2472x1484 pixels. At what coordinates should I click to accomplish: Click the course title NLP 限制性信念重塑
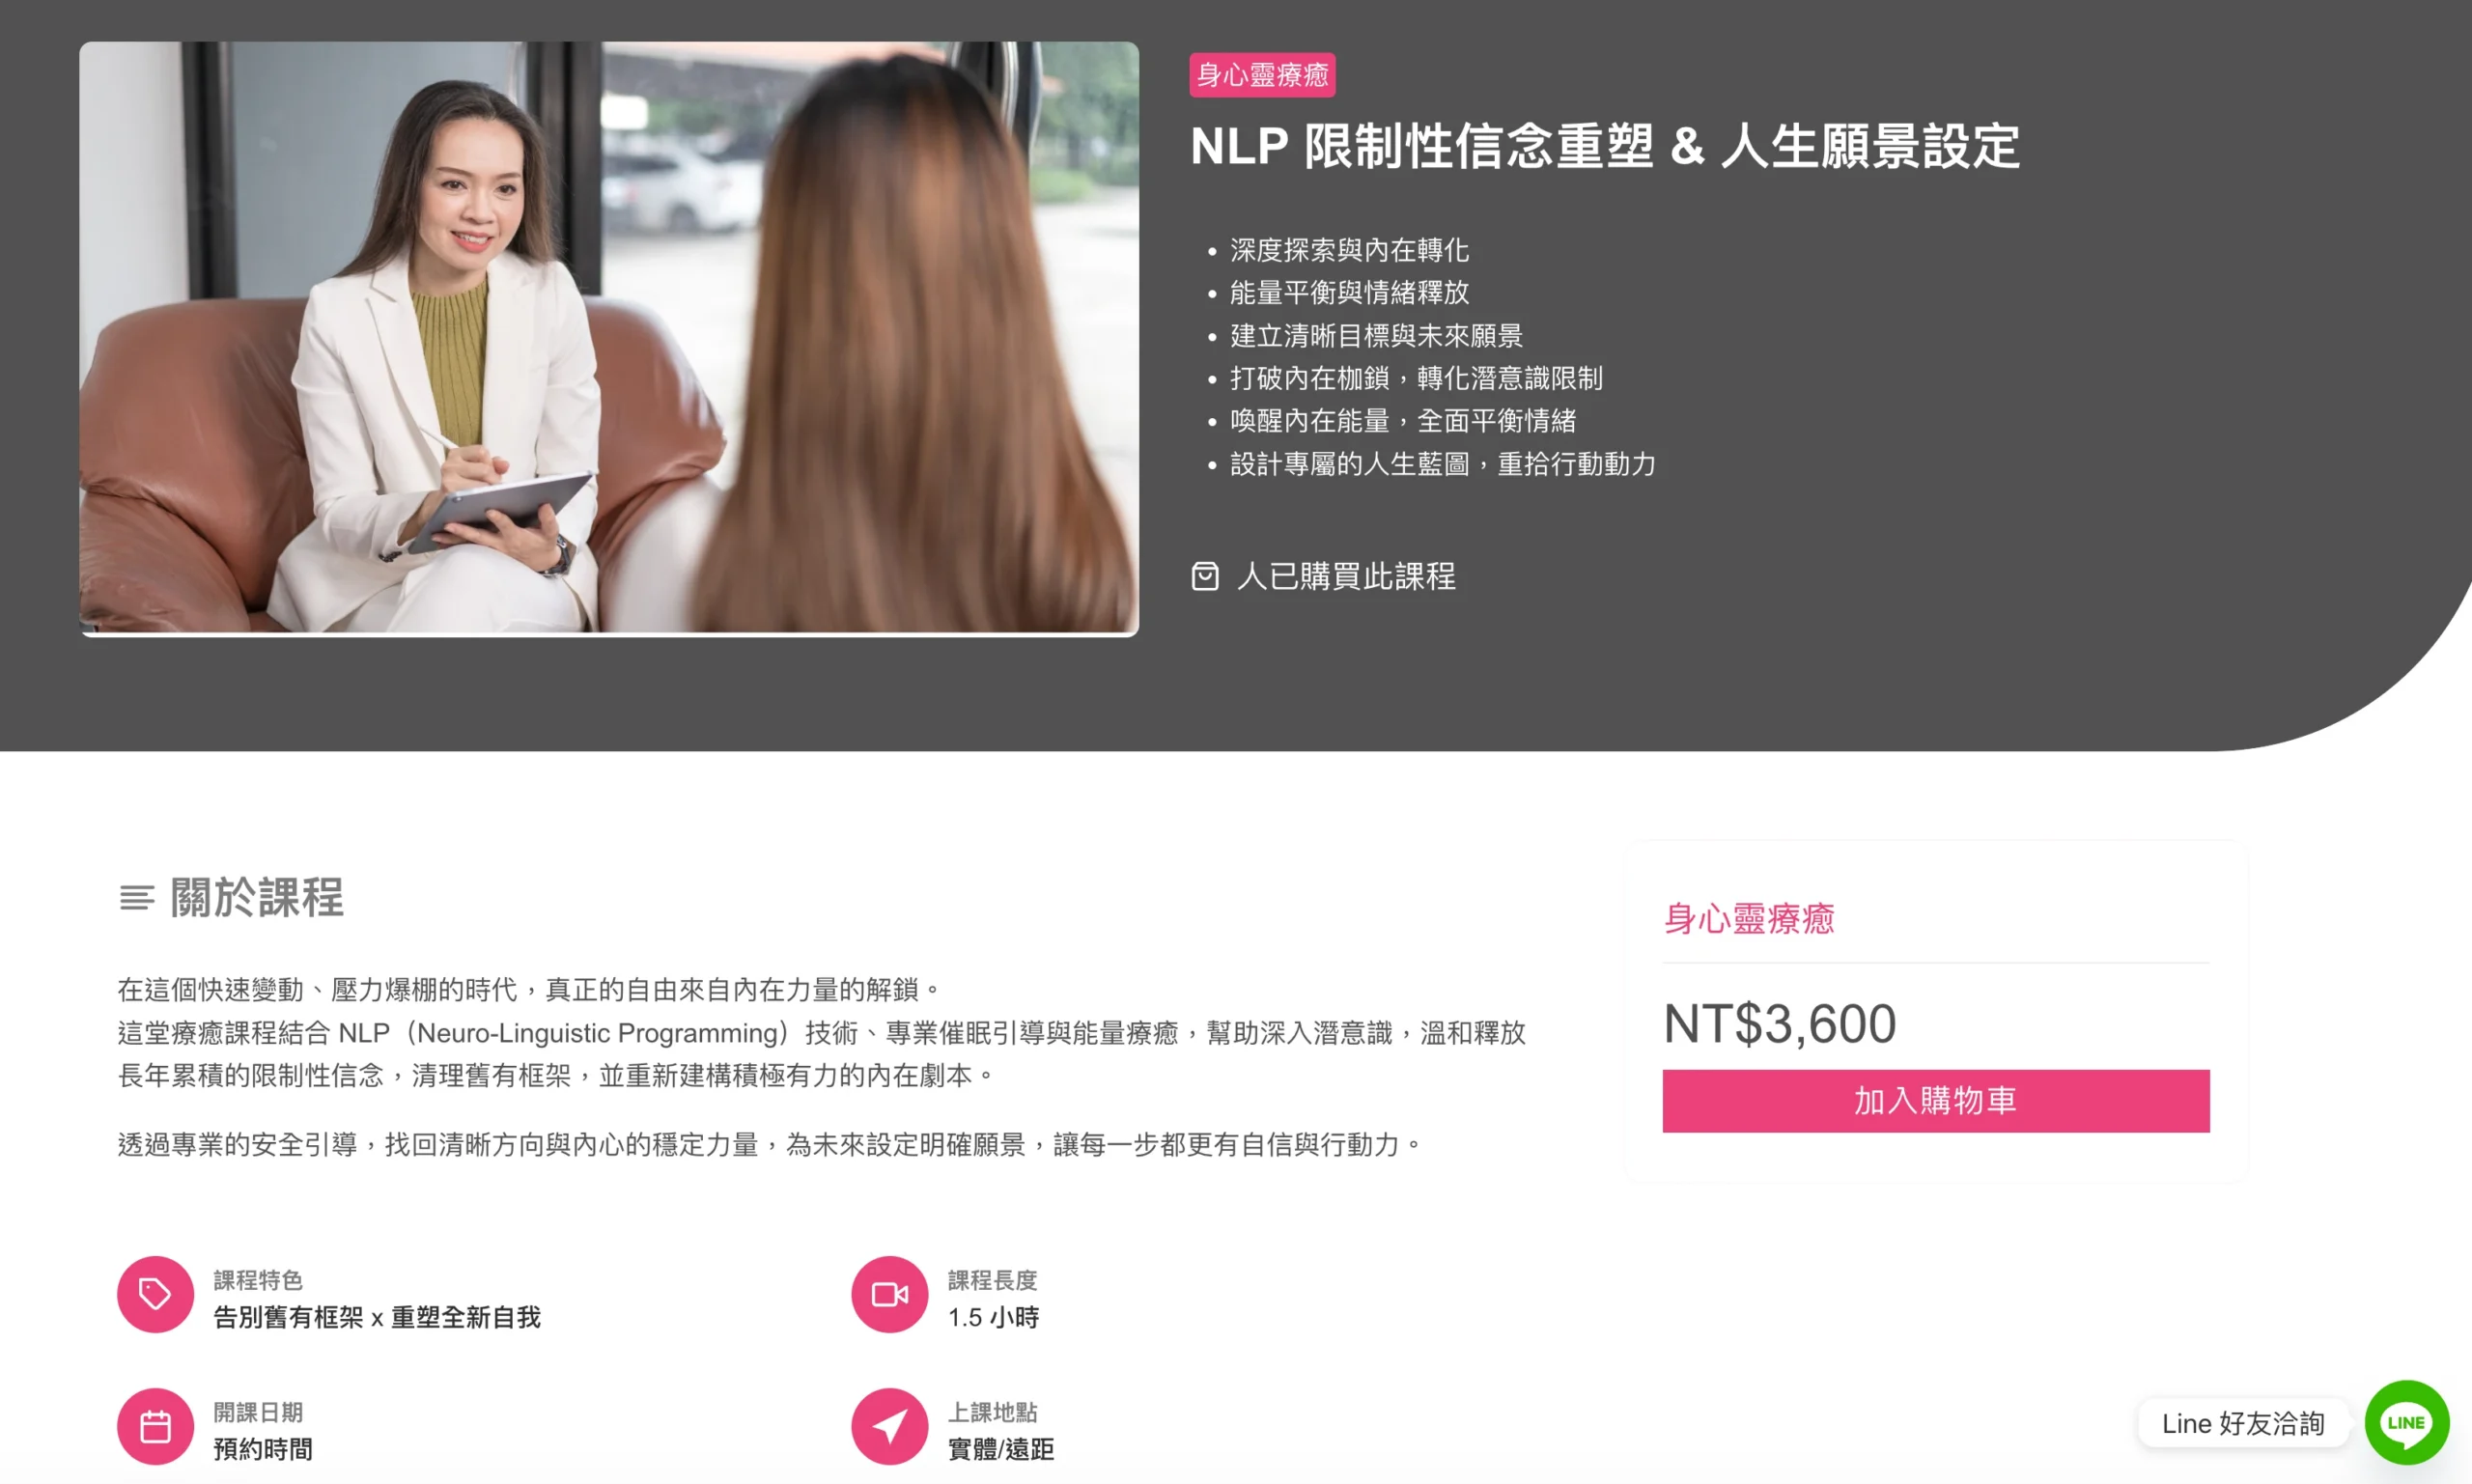point(1604,146)
